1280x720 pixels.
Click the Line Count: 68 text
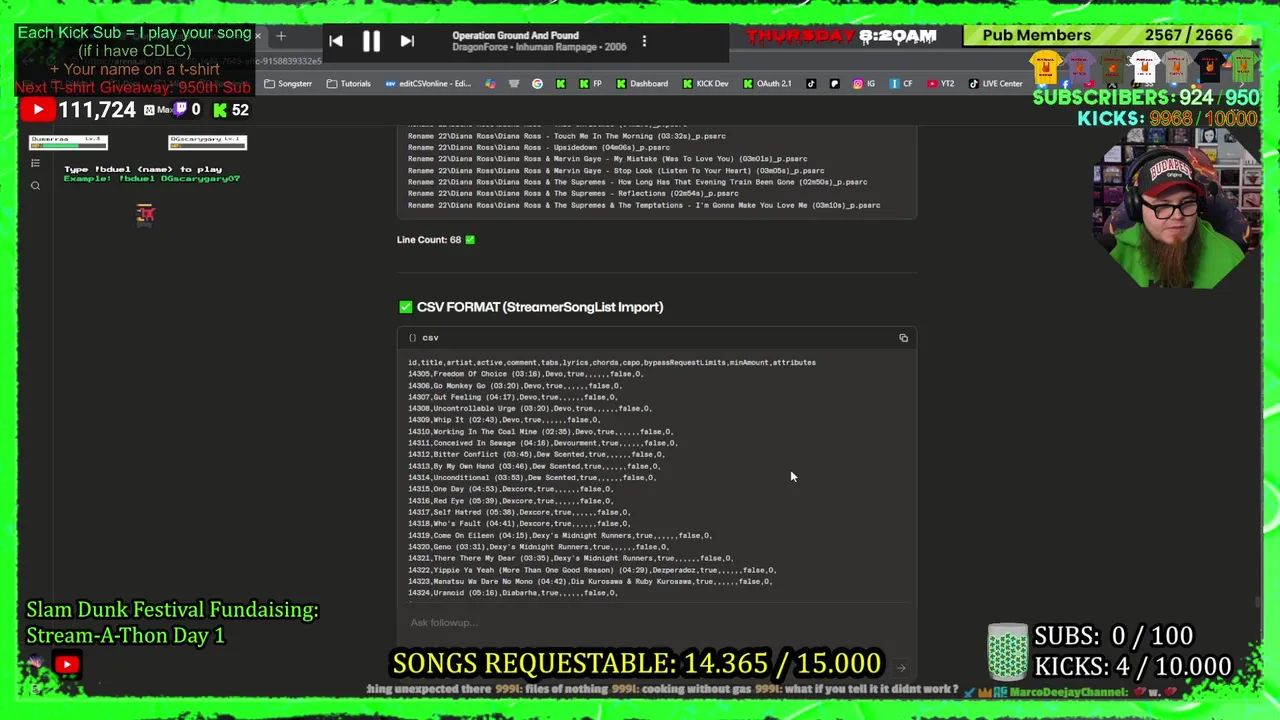click(436, 239)
